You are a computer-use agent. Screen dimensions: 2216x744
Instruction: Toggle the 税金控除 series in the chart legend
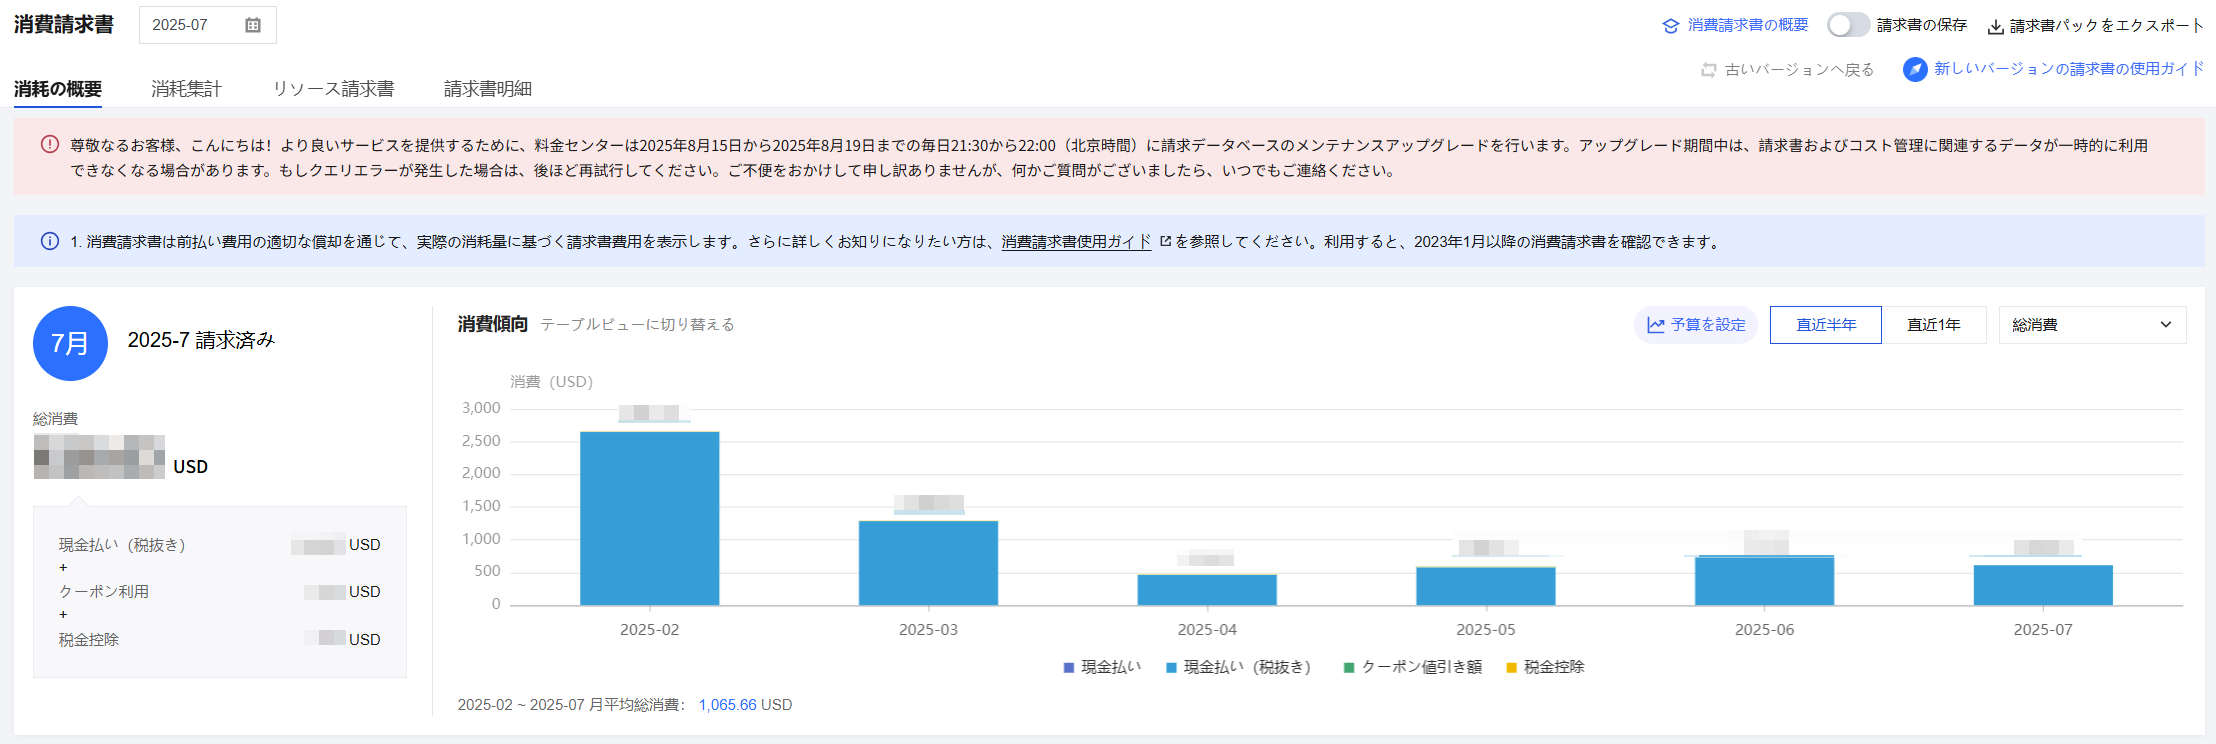(x=1545, y=667)
